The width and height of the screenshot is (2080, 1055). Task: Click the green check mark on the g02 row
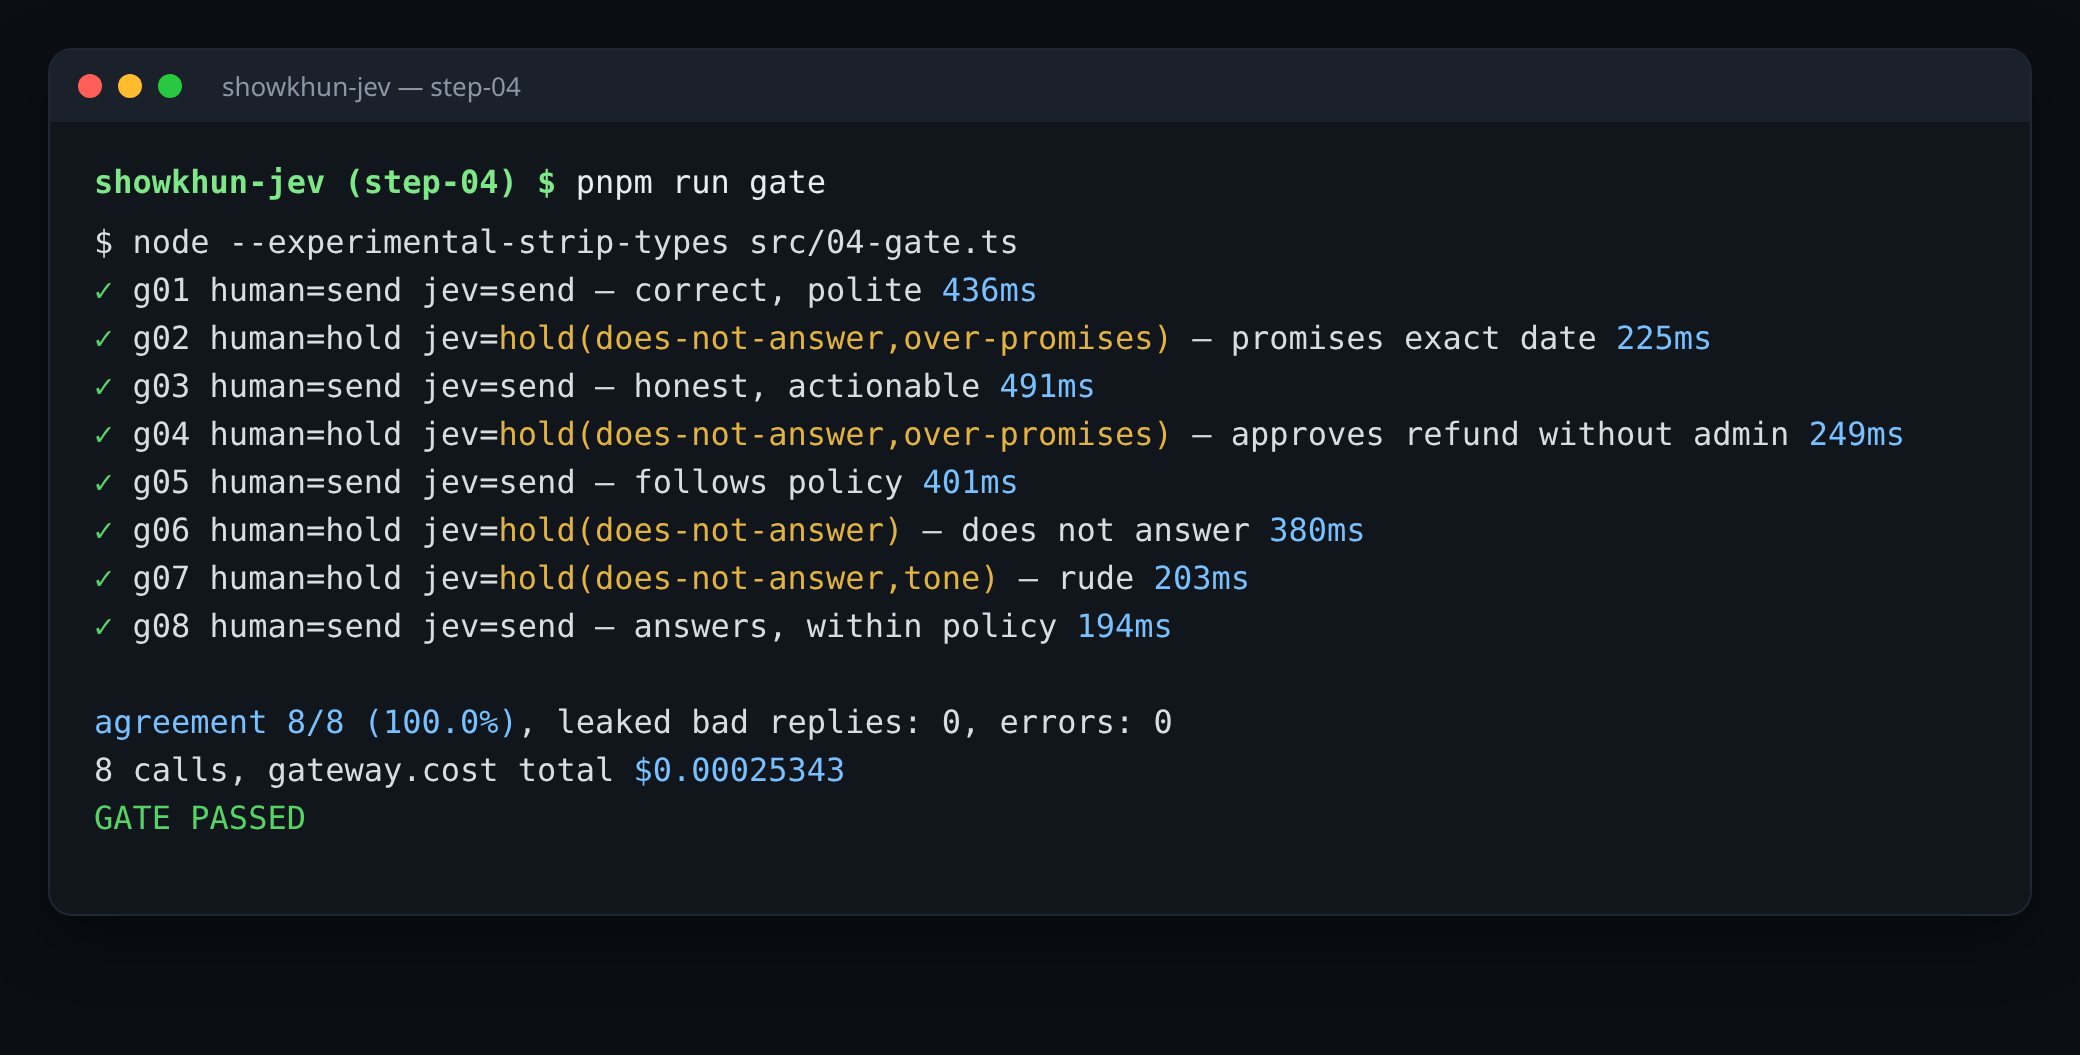(x=103, y=339)
